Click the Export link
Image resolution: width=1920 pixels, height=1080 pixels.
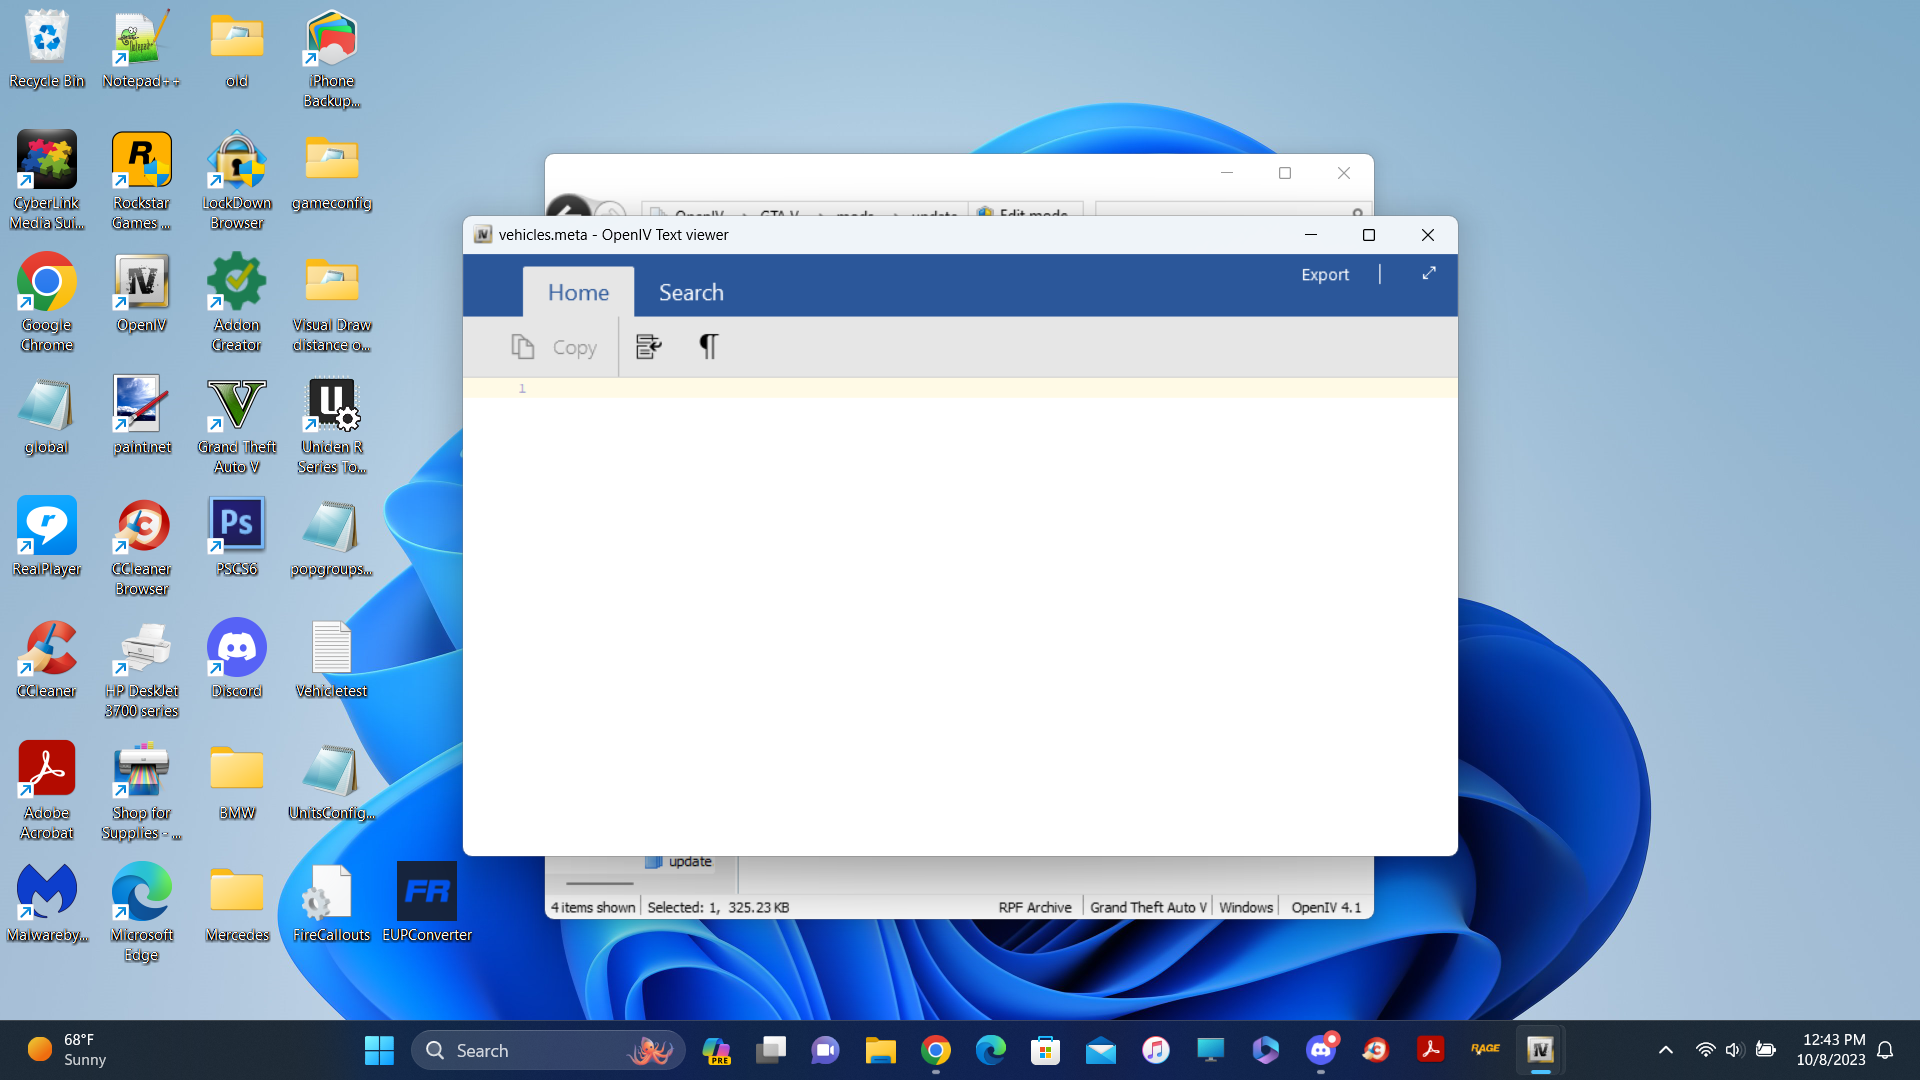point(1324,274)
